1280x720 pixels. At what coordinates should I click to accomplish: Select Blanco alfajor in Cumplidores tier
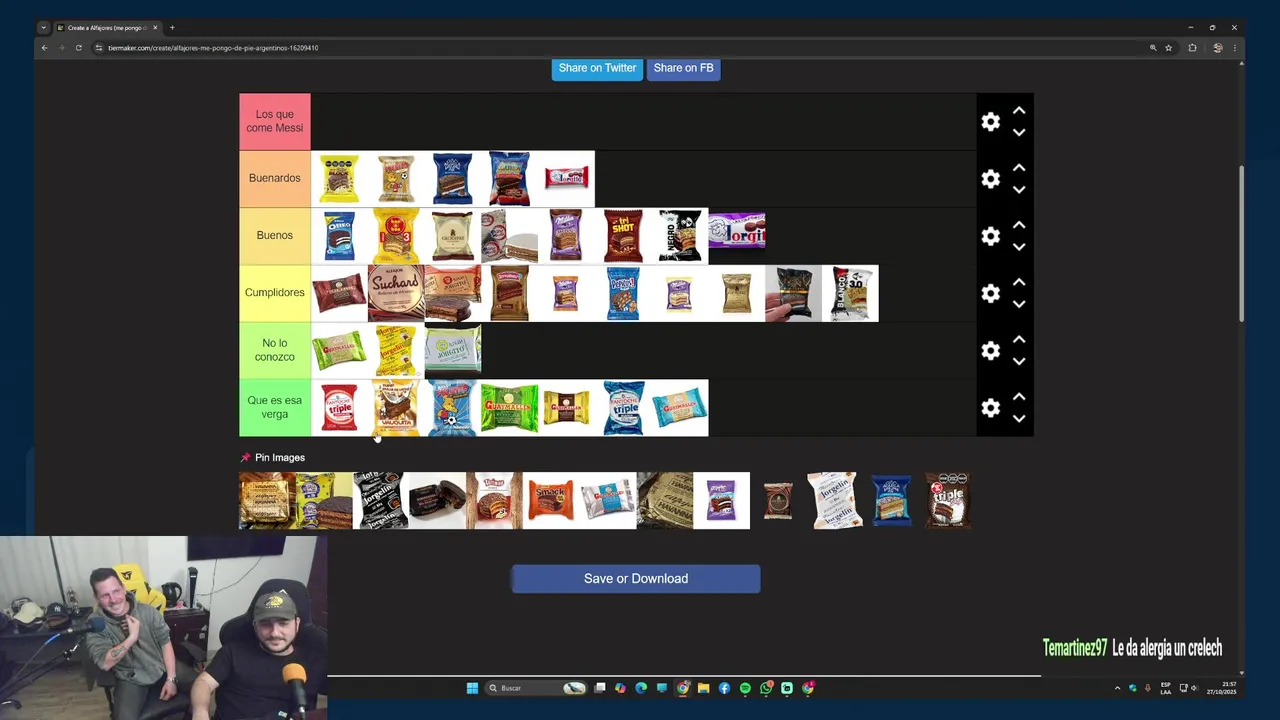point(850,293)
